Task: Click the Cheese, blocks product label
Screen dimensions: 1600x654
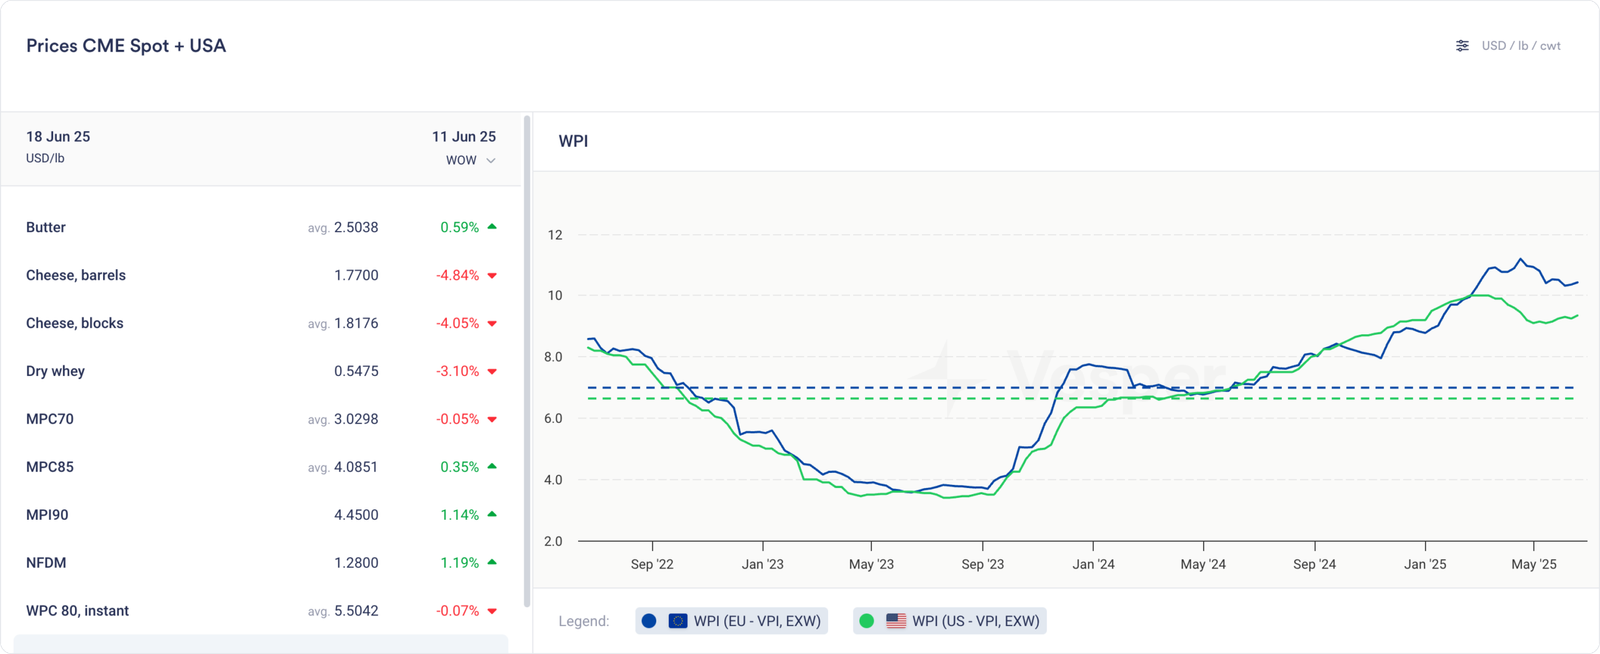Action: tap(75, 323)
